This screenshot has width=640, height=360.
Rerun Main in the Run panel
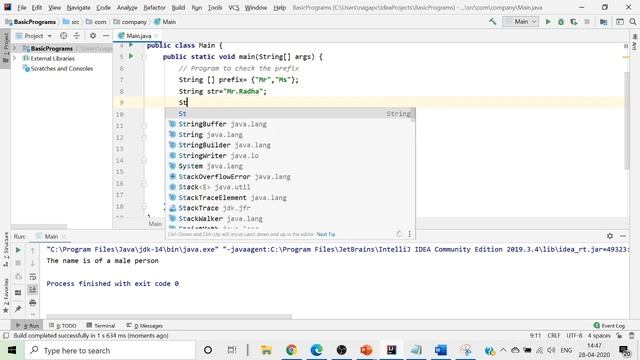(x=18, y=250)
